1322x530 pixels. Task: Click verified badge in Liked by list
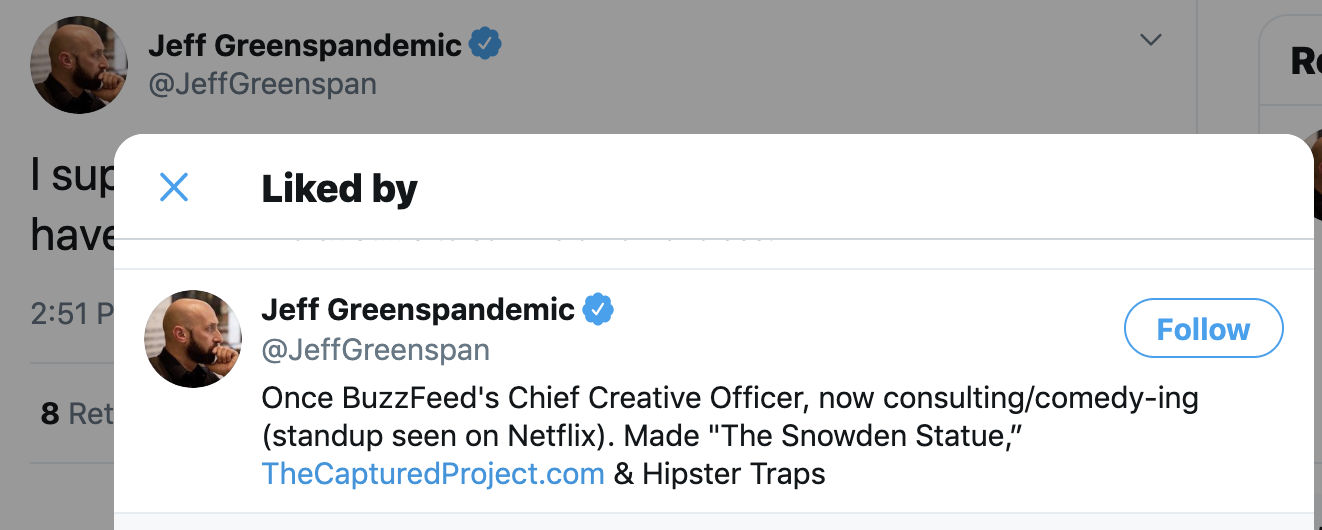tap(598, 310)
